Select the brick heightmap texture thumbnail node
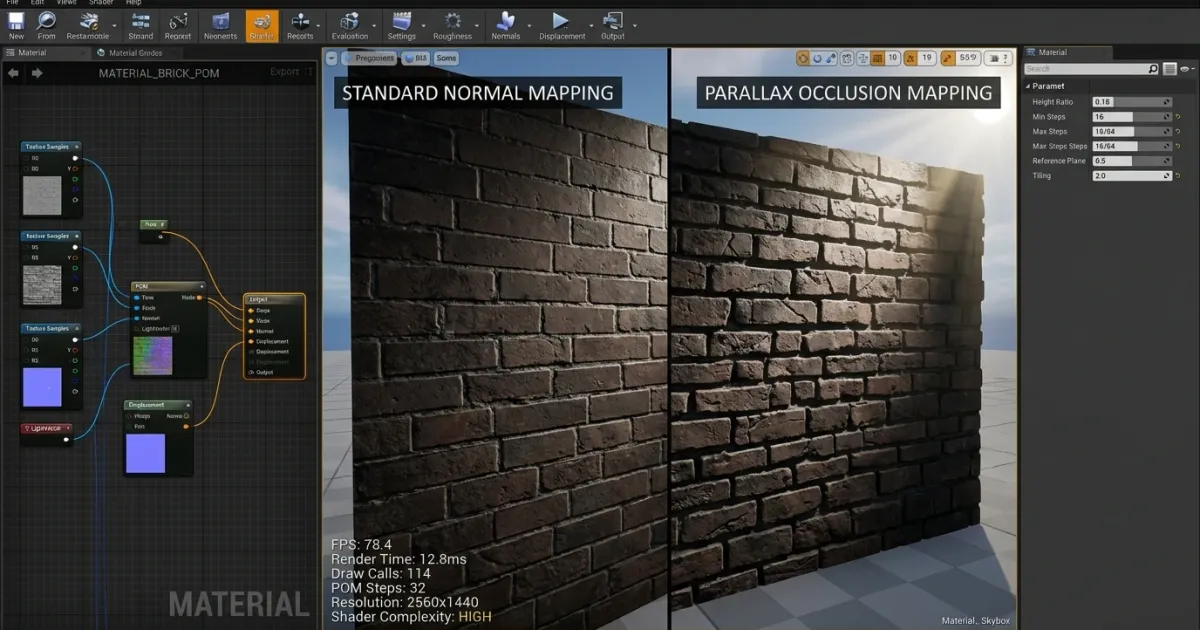This screenshot has height=630, width=1200. 42,284
